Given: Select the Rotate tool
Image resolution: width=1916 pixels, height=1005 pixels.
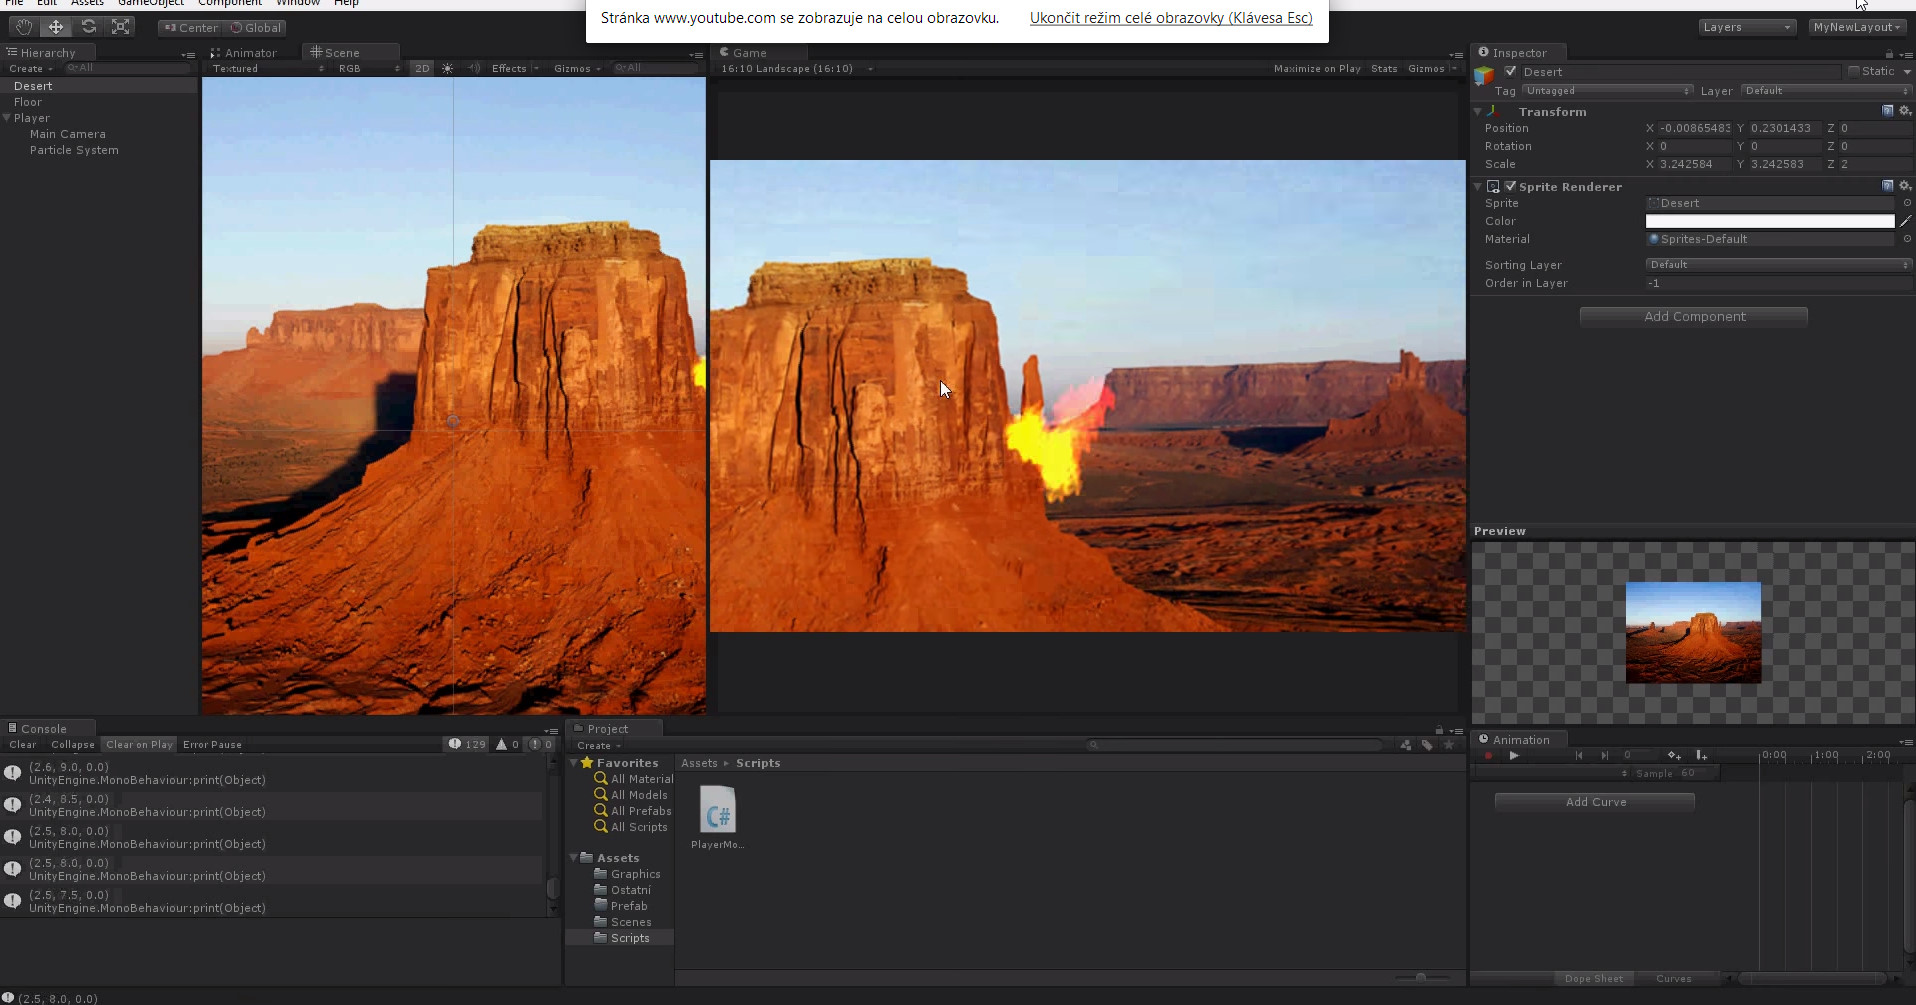Looking at the screenshot, I should click(x=89, y=27).
